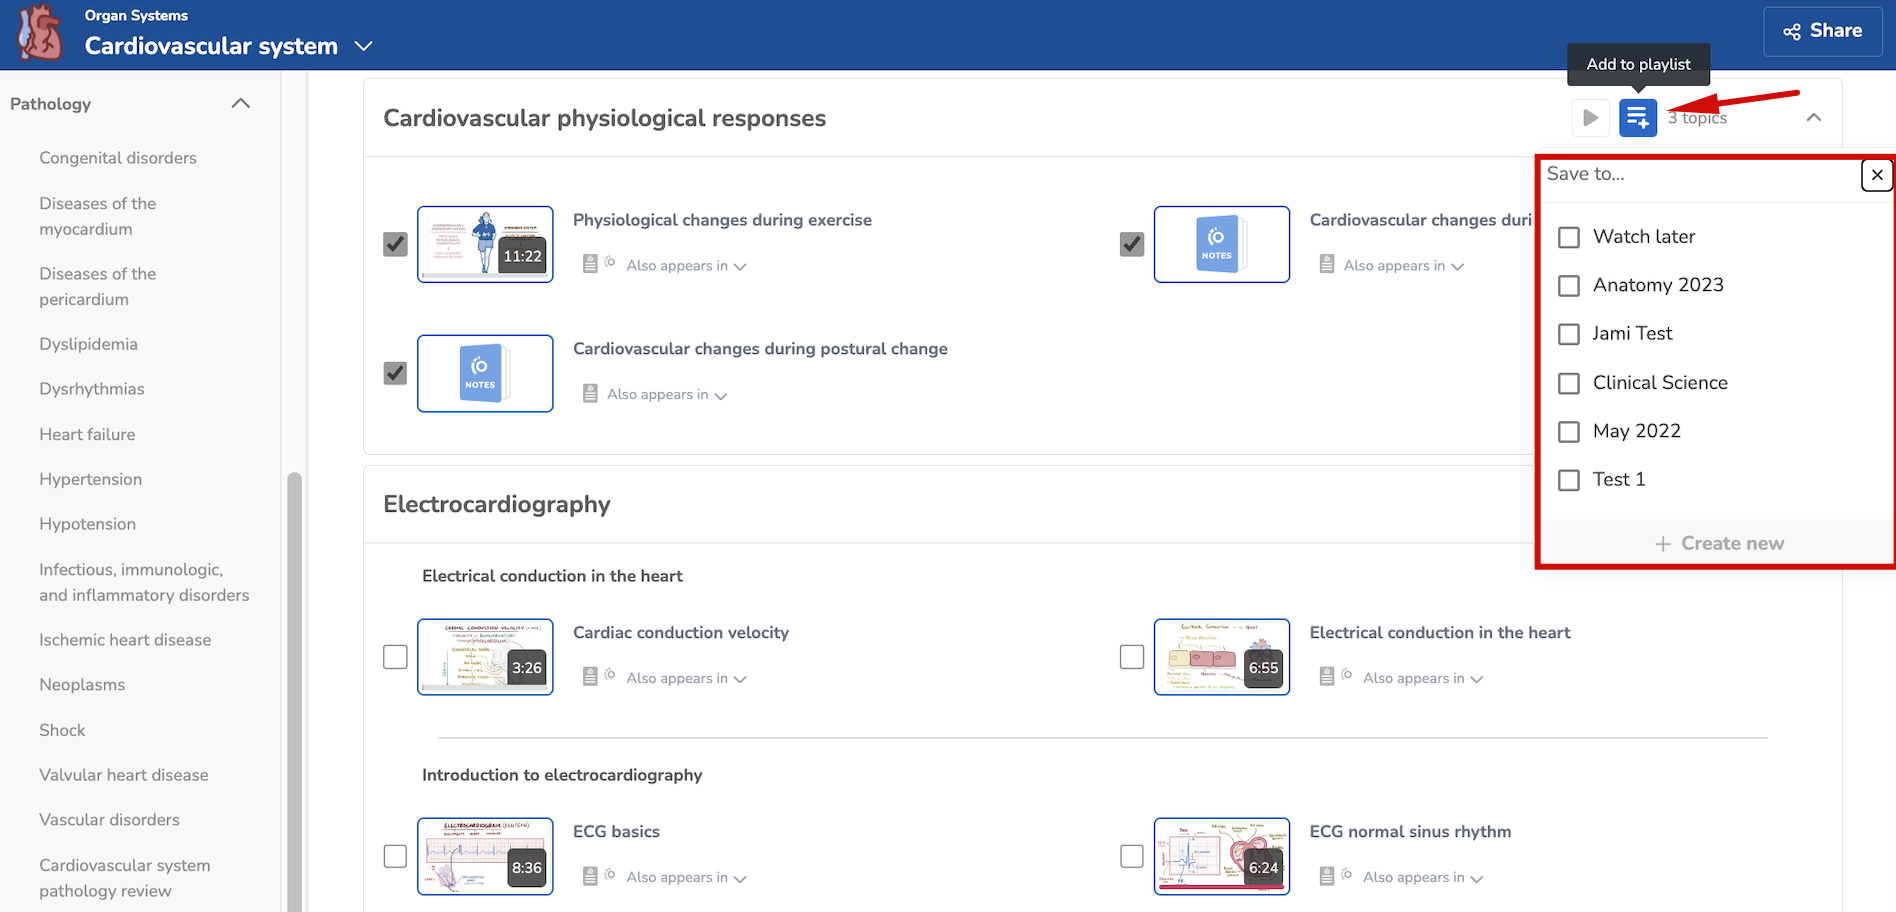
Task: Tick the Anatomy 2023 checkbox
Action: click(x=1569, y=286)
